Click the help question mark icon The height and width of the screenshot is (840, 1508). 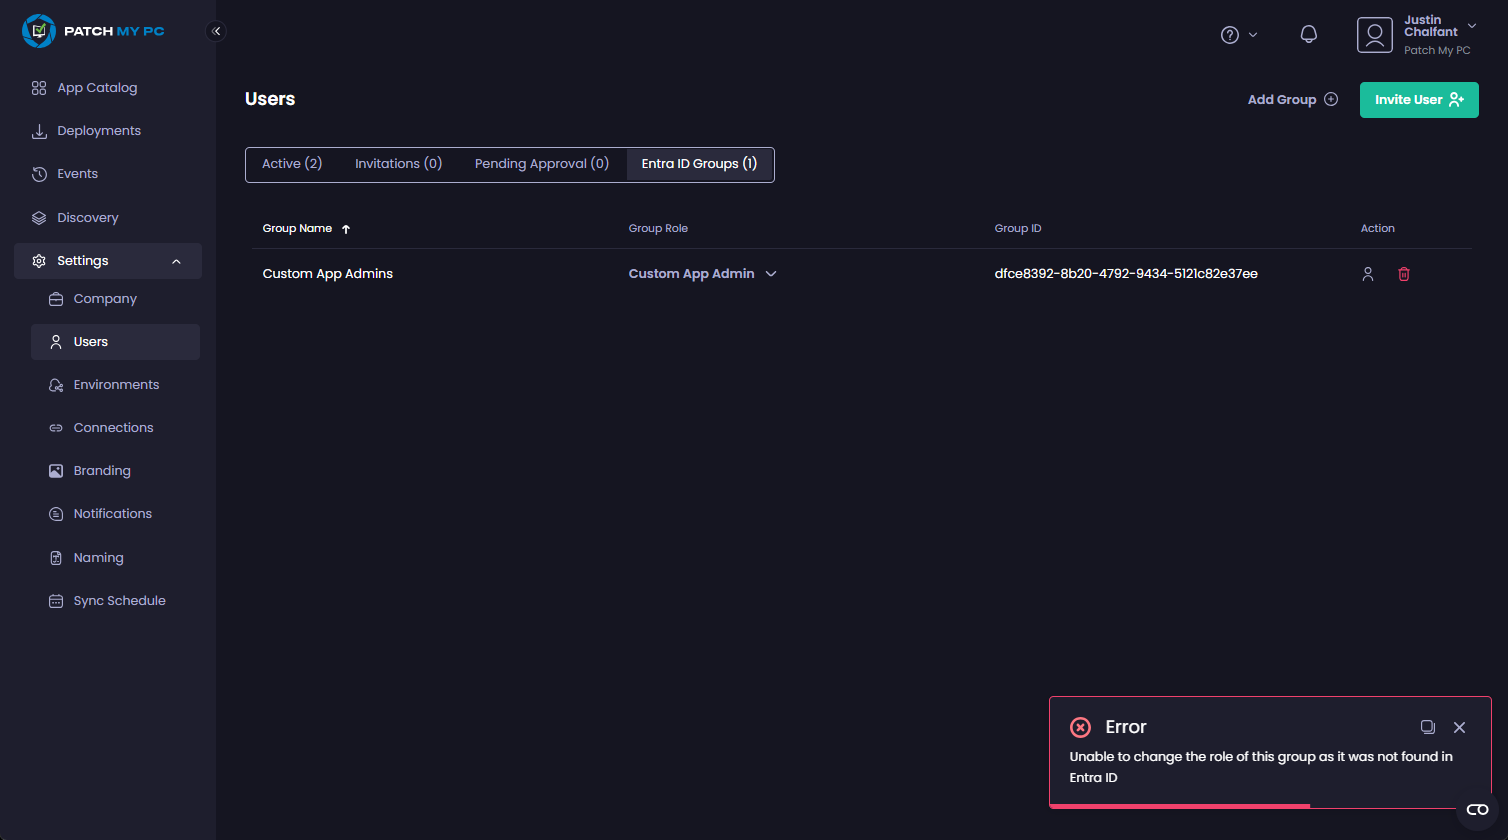[1229, 34]
